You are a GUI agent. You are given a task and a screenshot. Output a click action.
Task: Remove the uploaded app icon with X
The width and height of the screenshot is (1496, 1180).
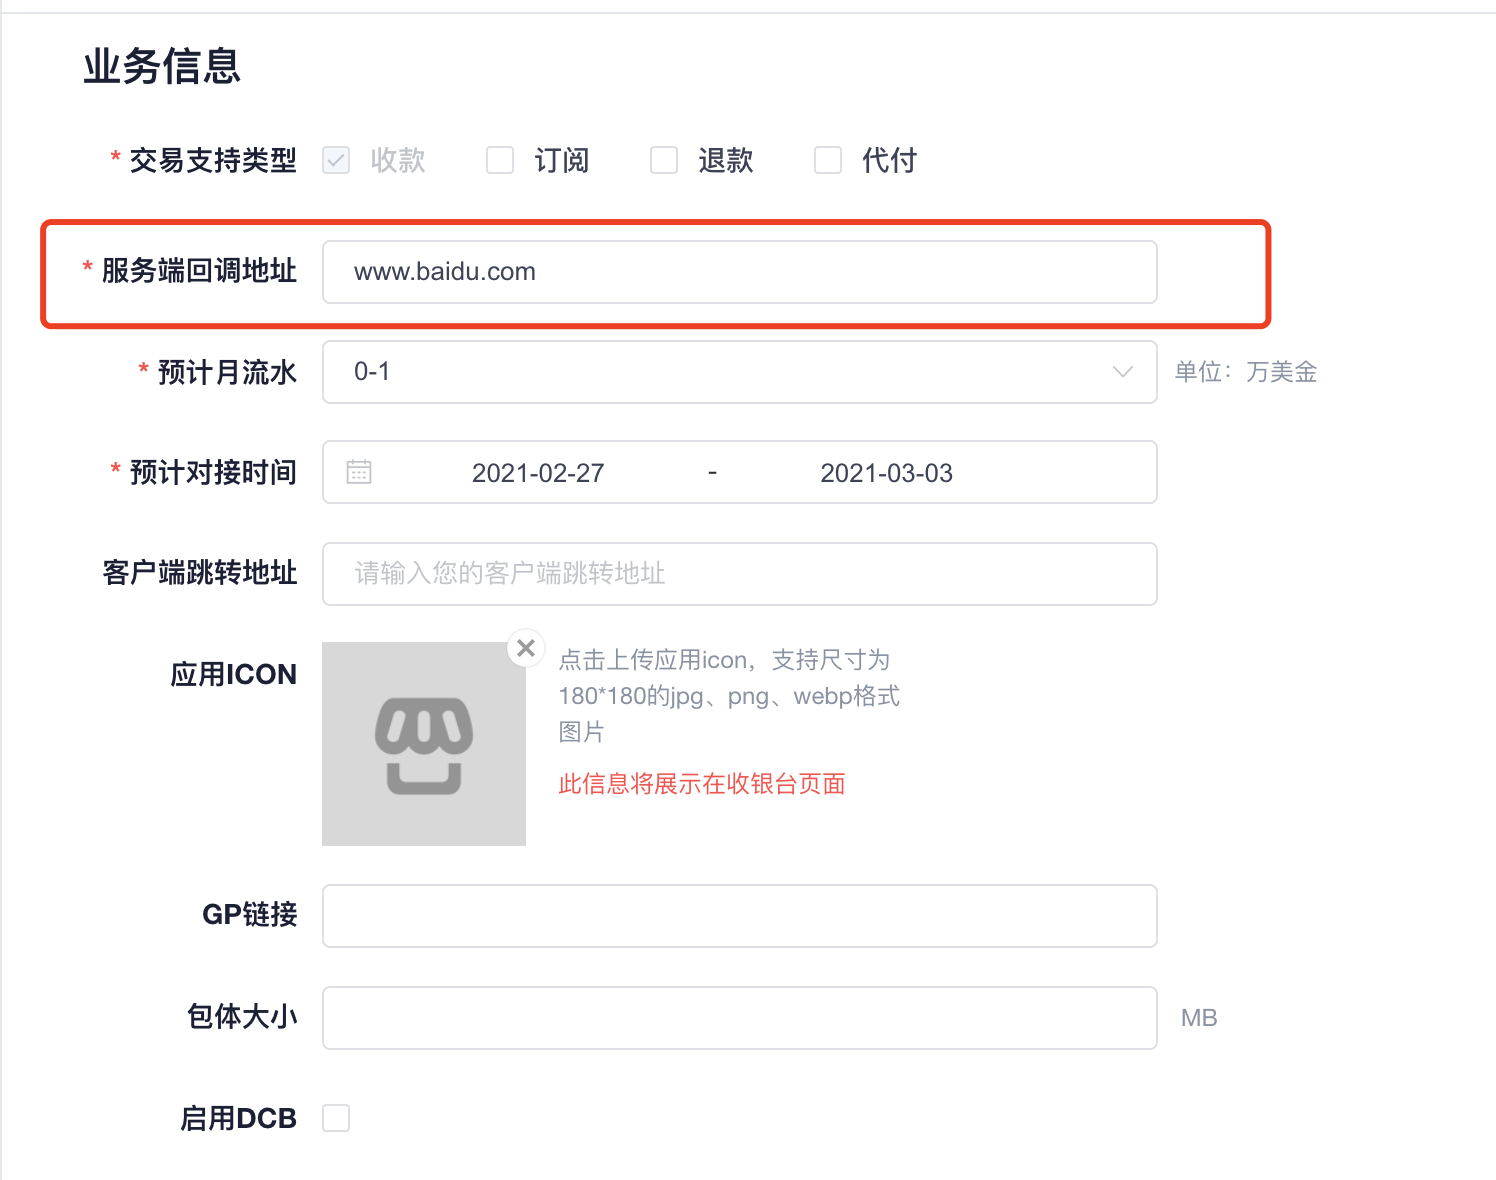coord(526,648)
